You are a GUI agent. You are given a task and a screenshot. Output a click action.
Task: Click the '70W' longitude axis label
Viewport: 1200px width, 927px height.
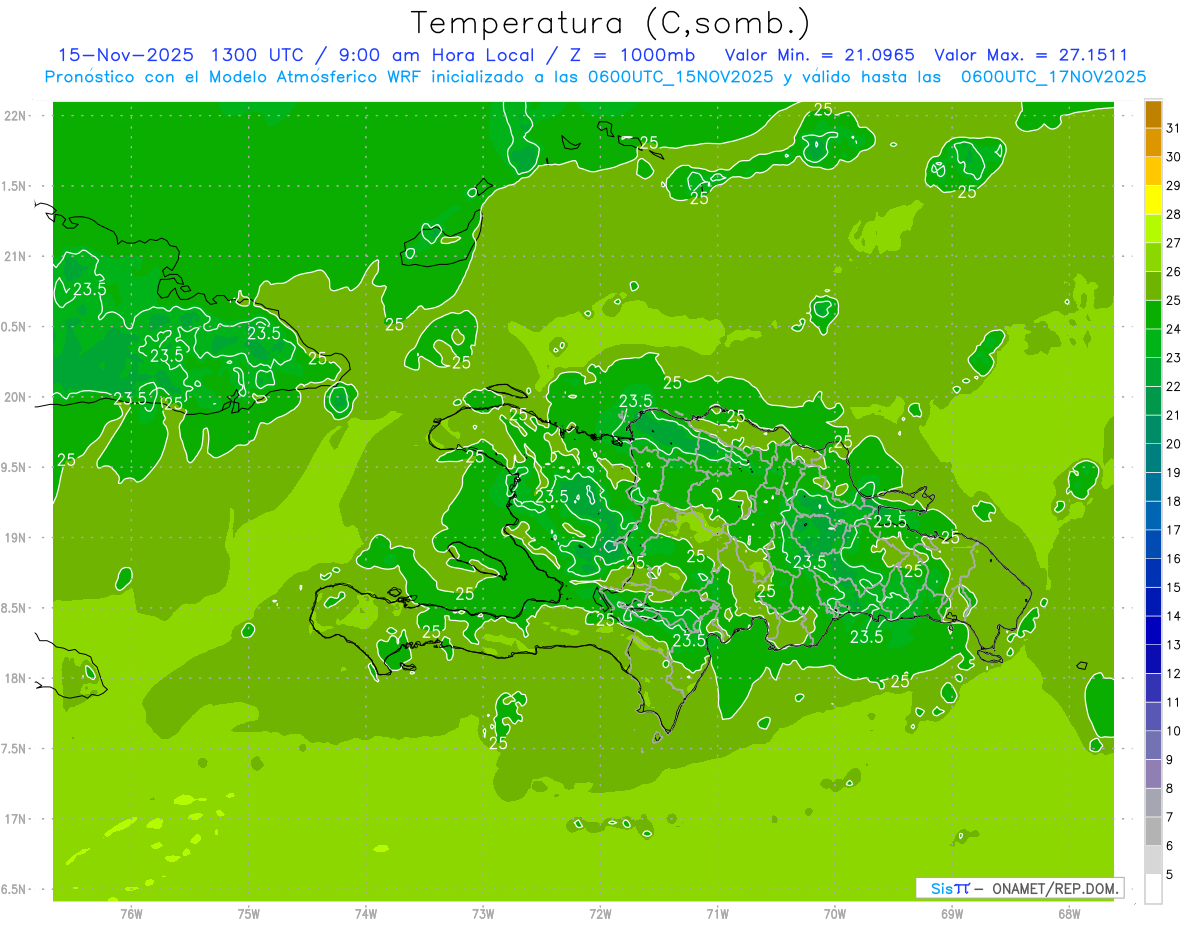coord(835,914)
